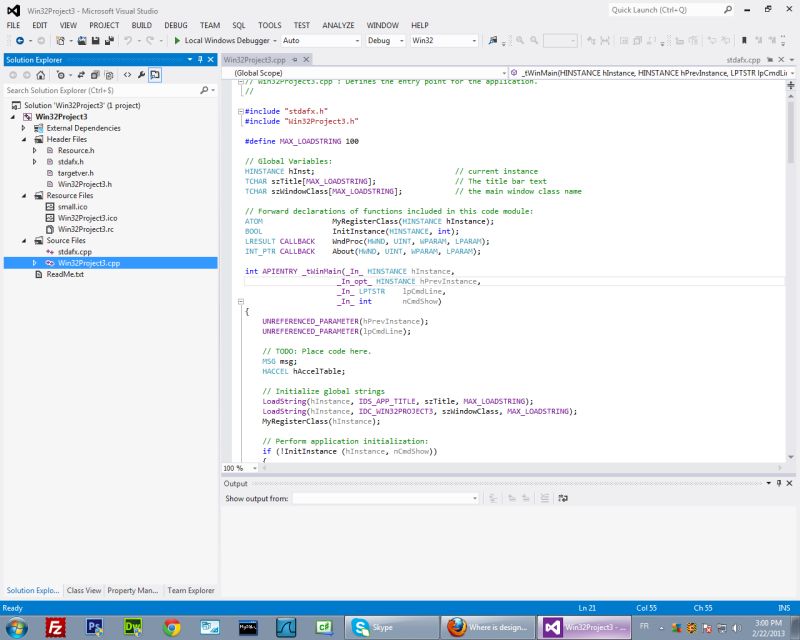This screenshot has width=800, height=640.
Task: Click the Navigate Backward toolbar icon
Action: 20,42
